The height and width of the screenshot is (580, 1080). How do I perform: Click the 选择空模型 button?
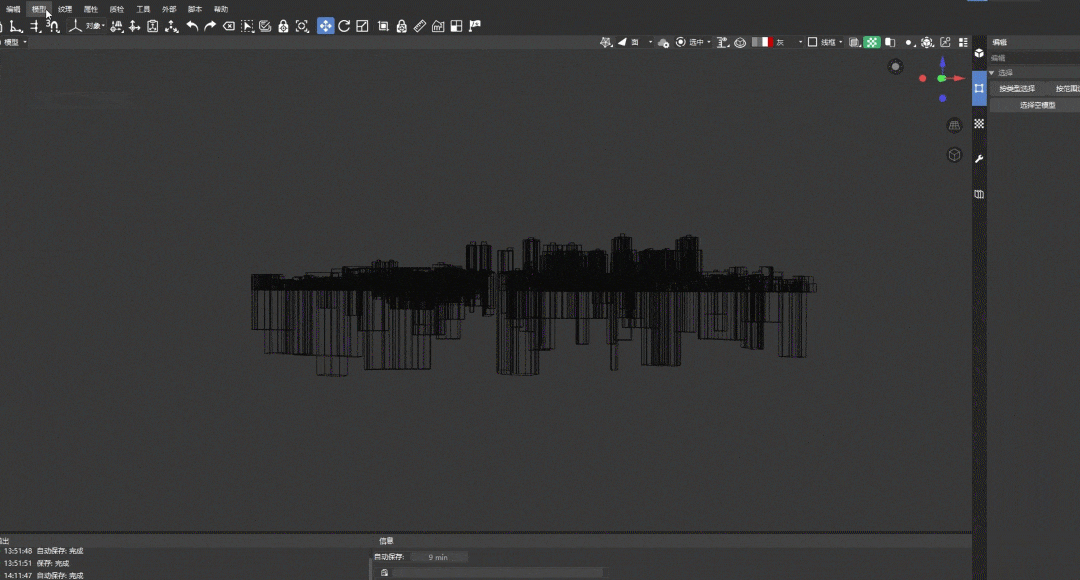tap(1037, 105)
